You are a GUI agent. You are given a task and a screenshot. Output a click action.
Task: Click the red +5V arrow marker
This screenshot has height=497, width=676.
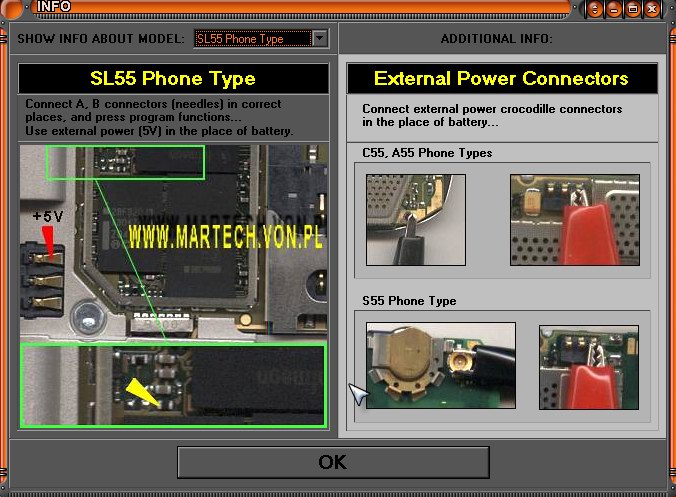click(x=47, y=236)
